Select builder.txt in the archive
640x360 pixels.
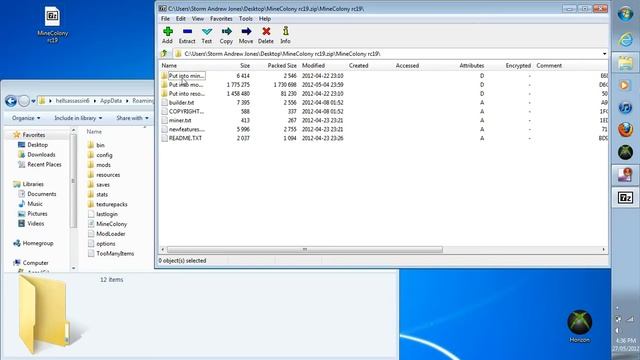click(178, 102)
